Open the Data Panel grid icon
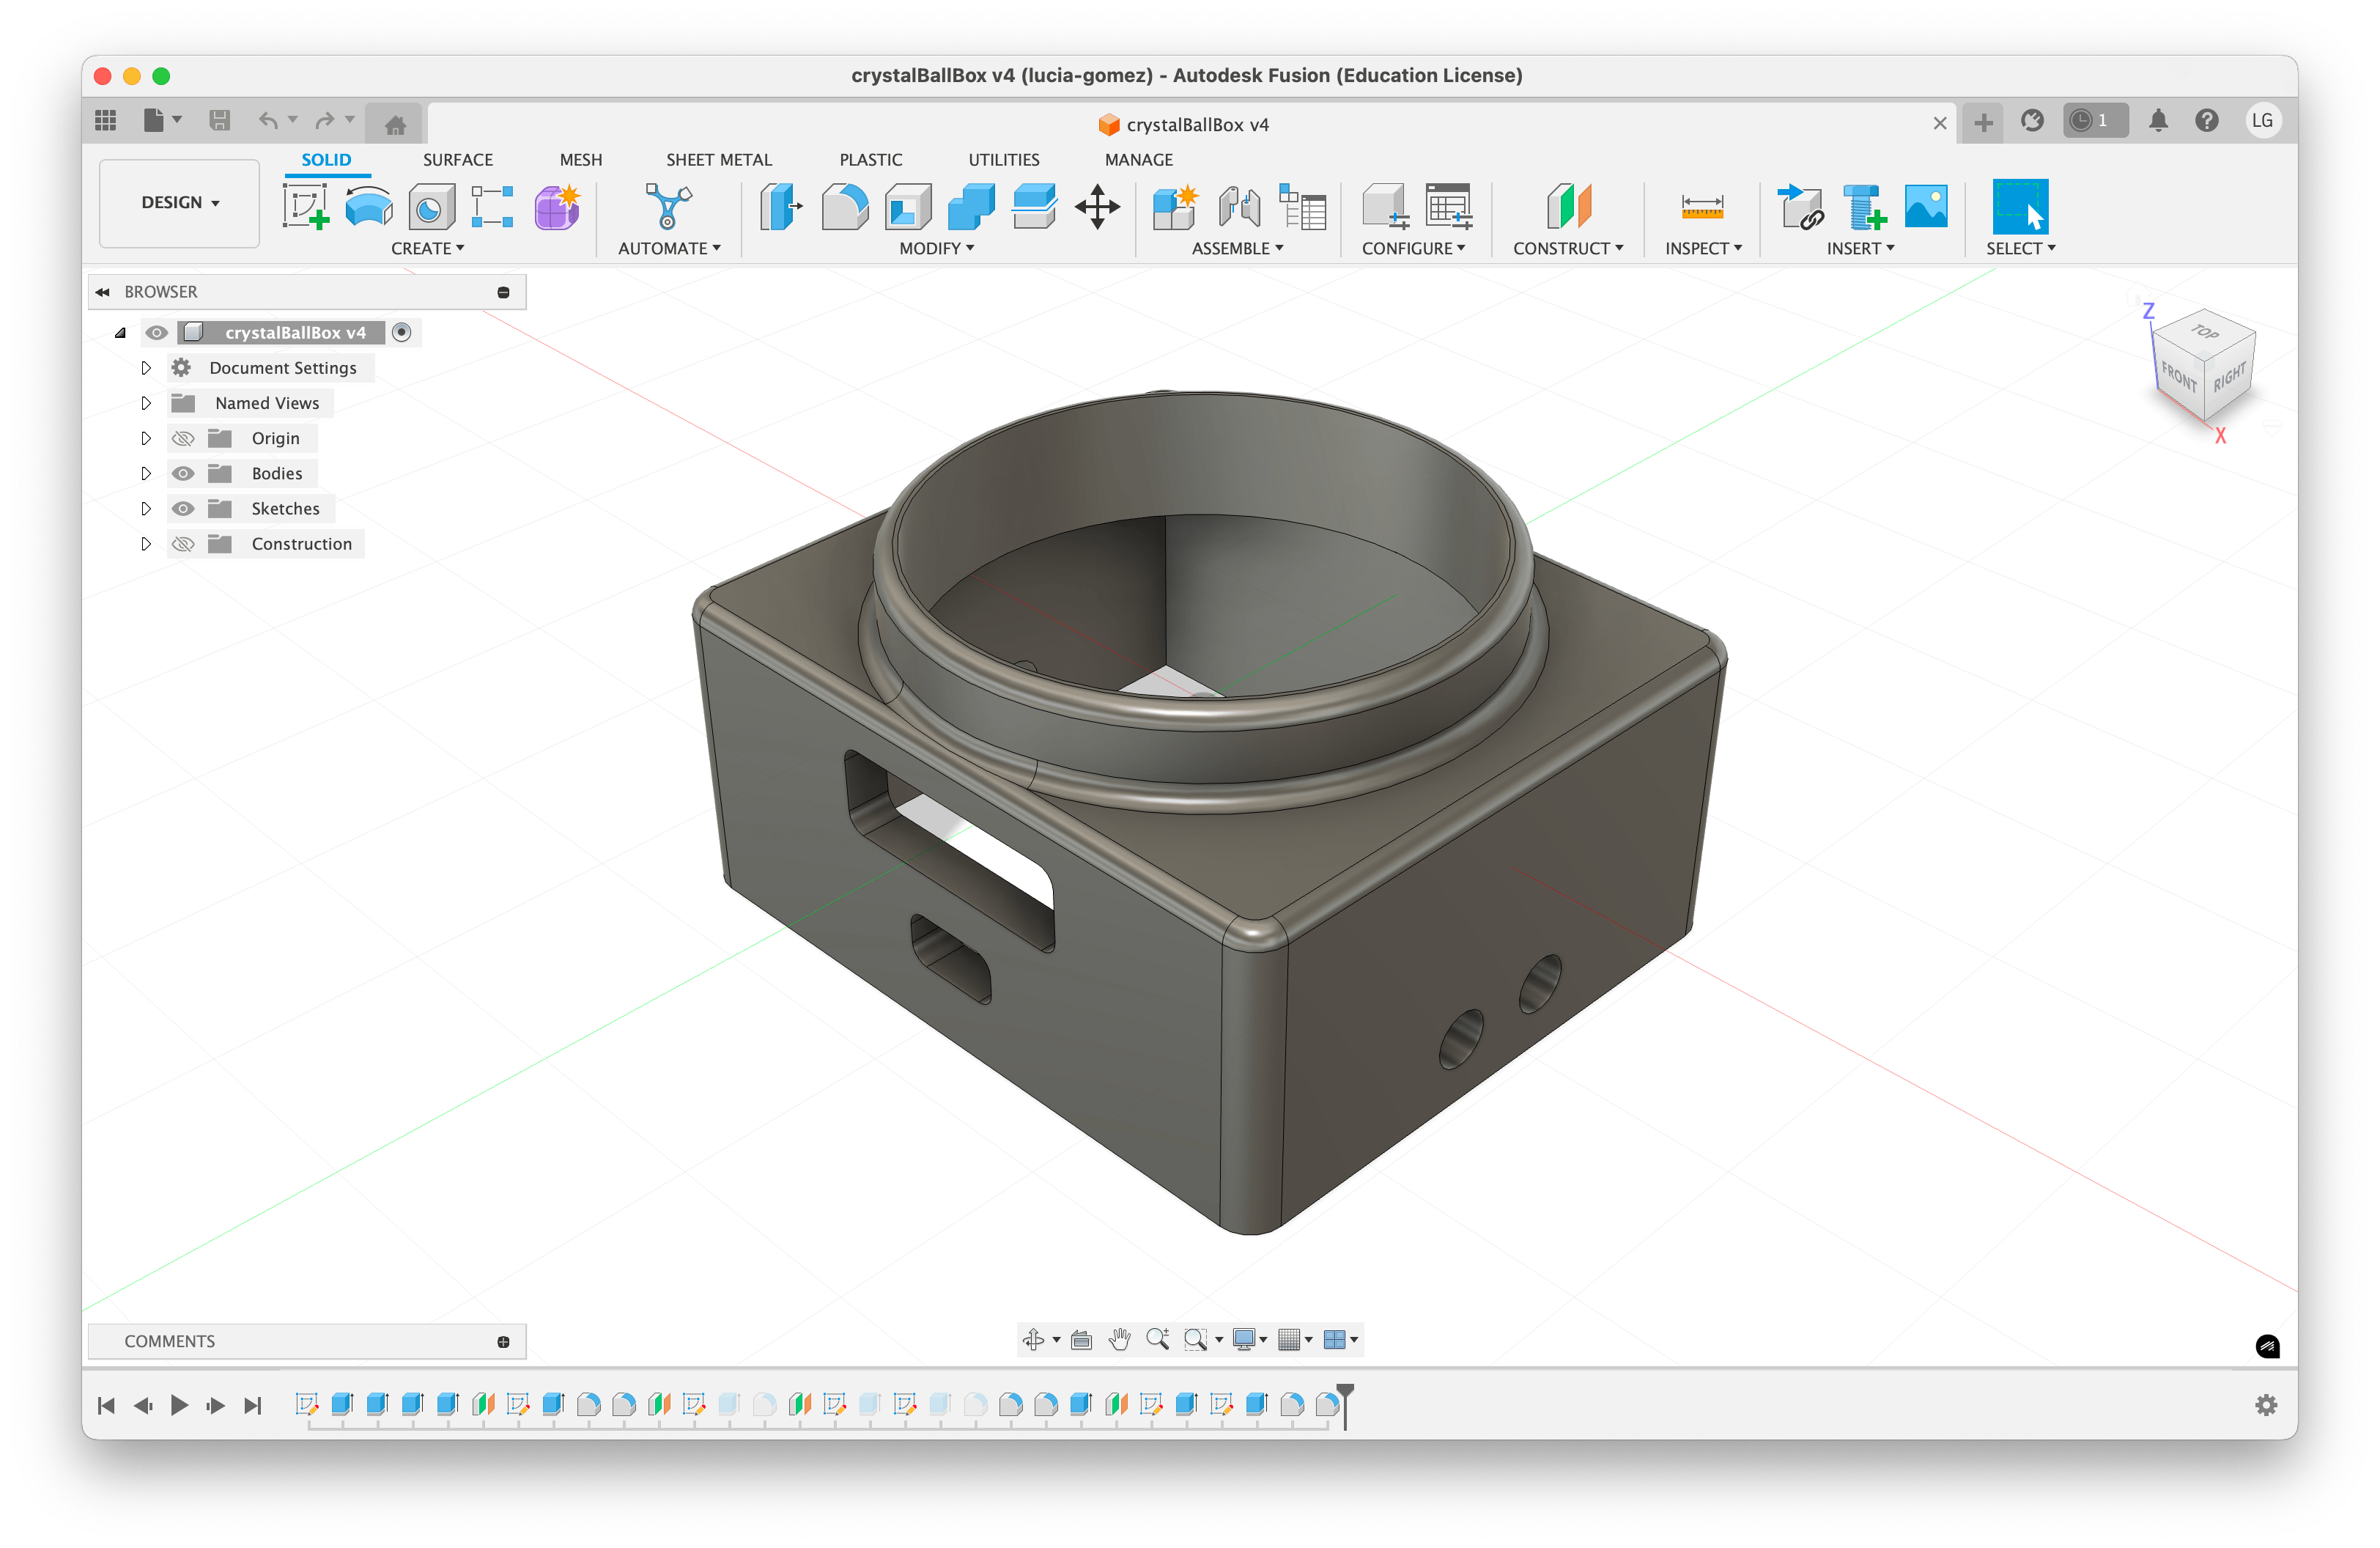Viewport: 2380px width, 1548px height. pos(105,121)
